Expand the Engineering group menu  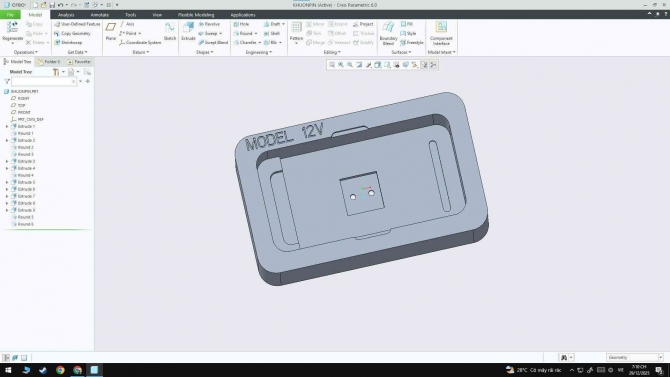pos(259,52)
